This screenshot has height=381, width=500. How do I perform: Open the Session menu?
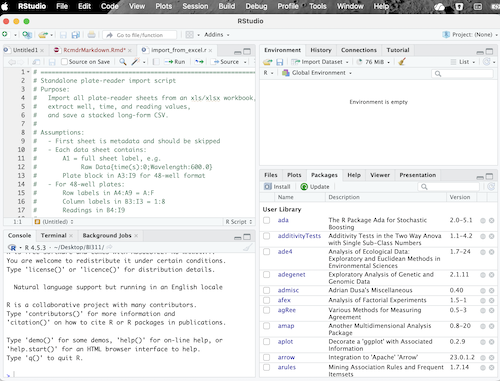click(x=195, y=6)
